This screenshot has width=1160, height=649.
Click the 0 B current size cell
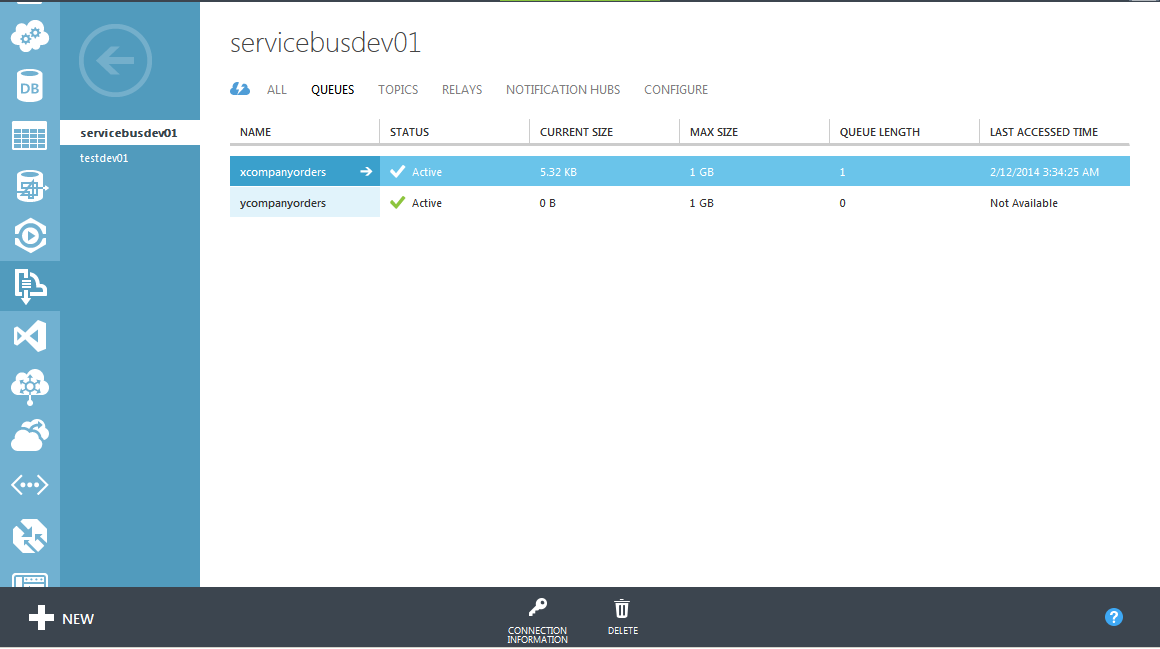[x=547, y=203]
